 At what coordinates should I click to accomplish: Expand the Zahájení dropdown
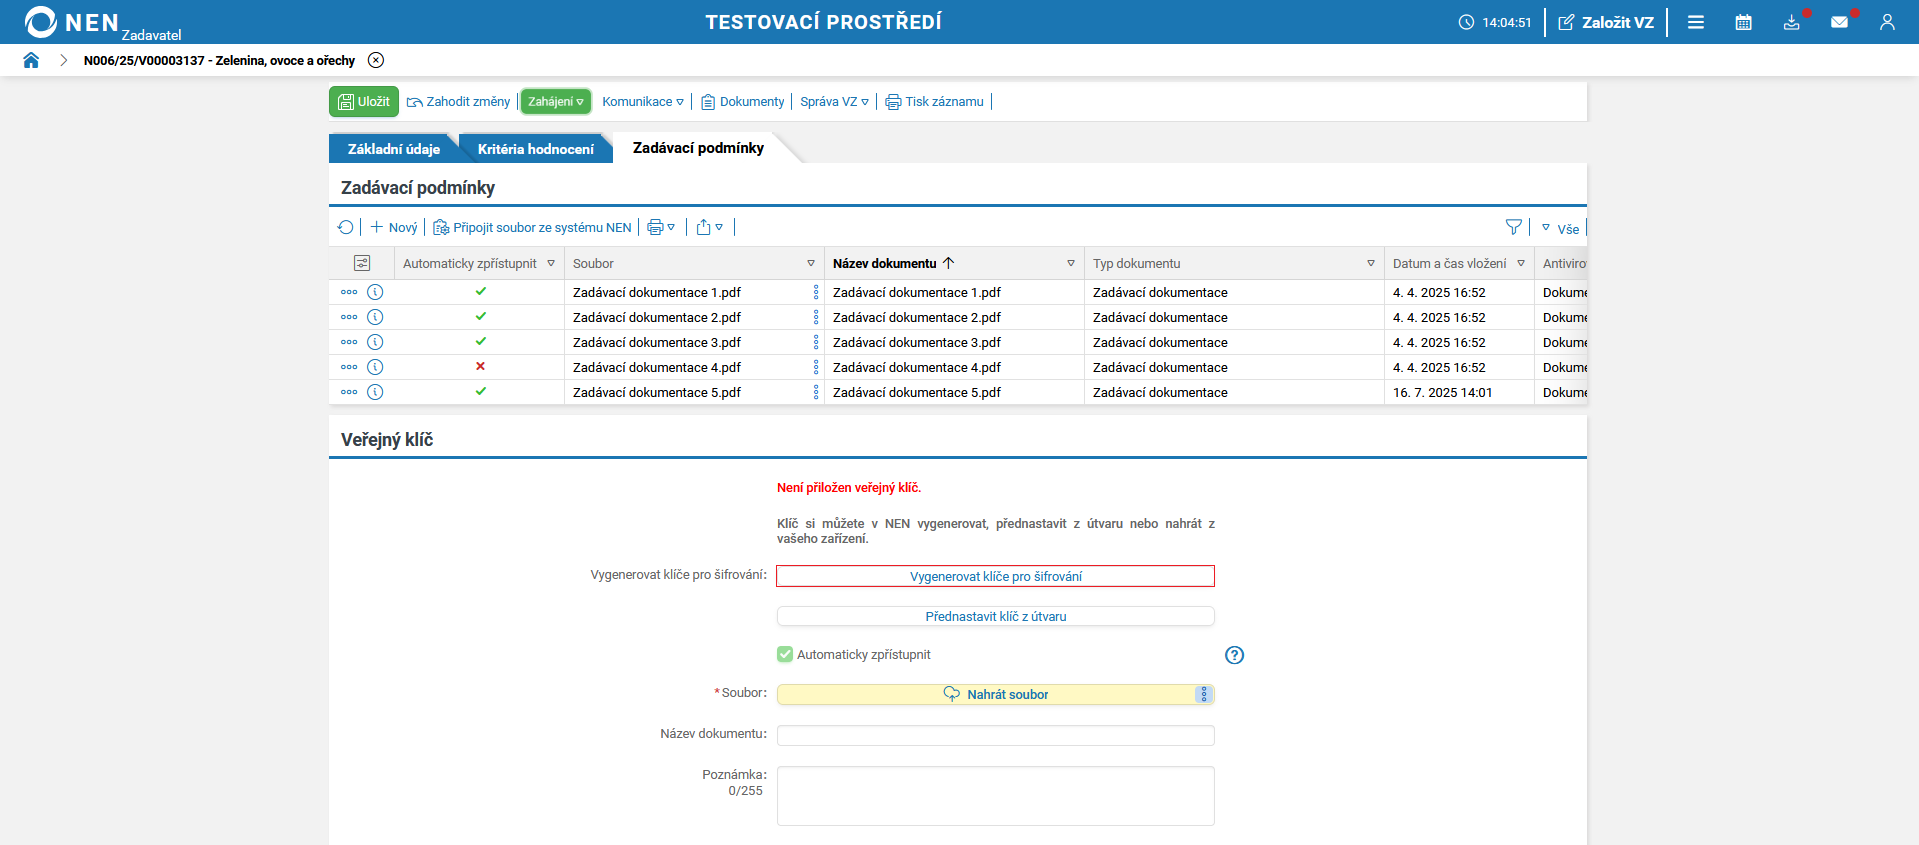pyautogui.click(x=556, y=101)
